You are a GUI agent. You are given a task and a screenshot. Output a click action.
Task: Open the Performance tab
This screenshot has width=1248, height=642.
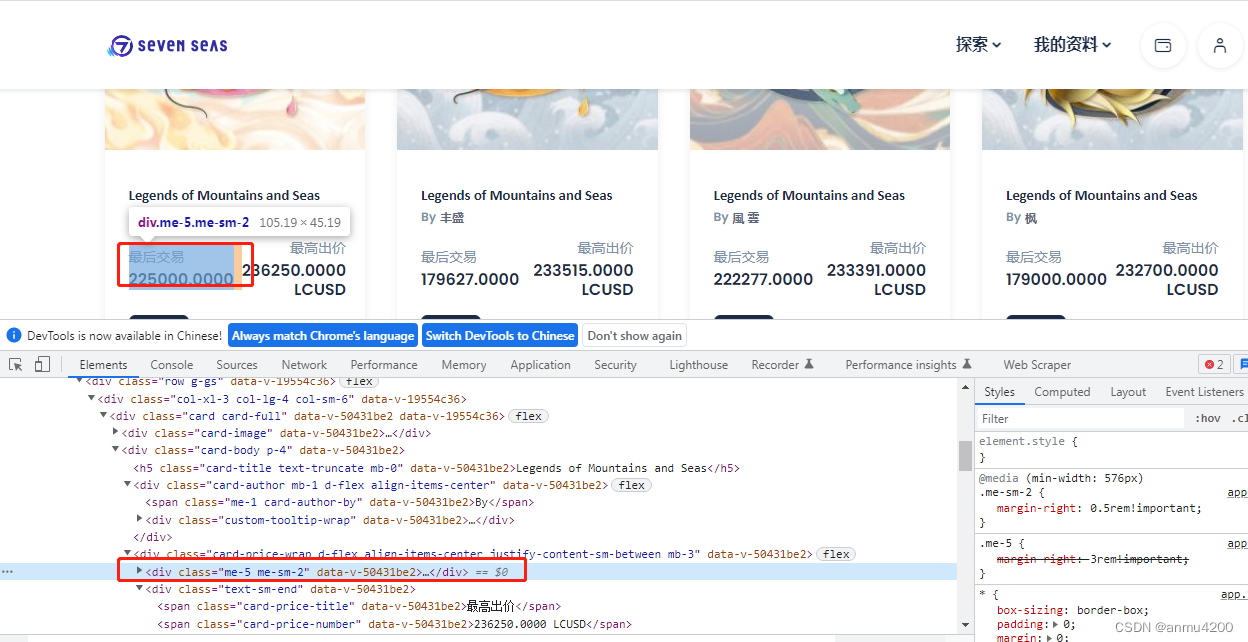[x=384, y=365]
